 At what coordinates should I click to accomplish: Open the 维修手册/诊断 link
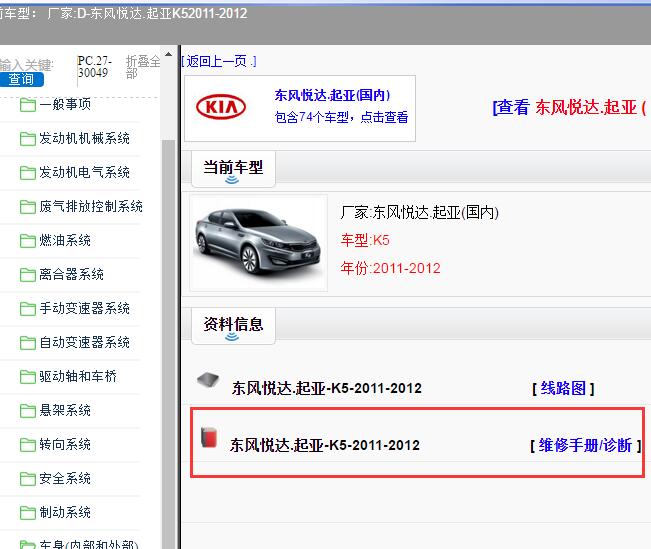click(x=585, y=446)
